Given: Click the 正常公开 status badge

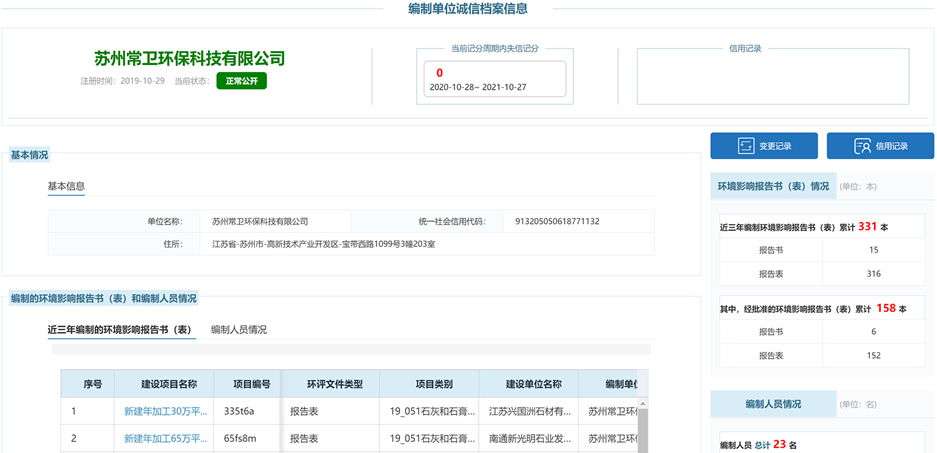Looking at the screenshot, I should click(241, 81).
